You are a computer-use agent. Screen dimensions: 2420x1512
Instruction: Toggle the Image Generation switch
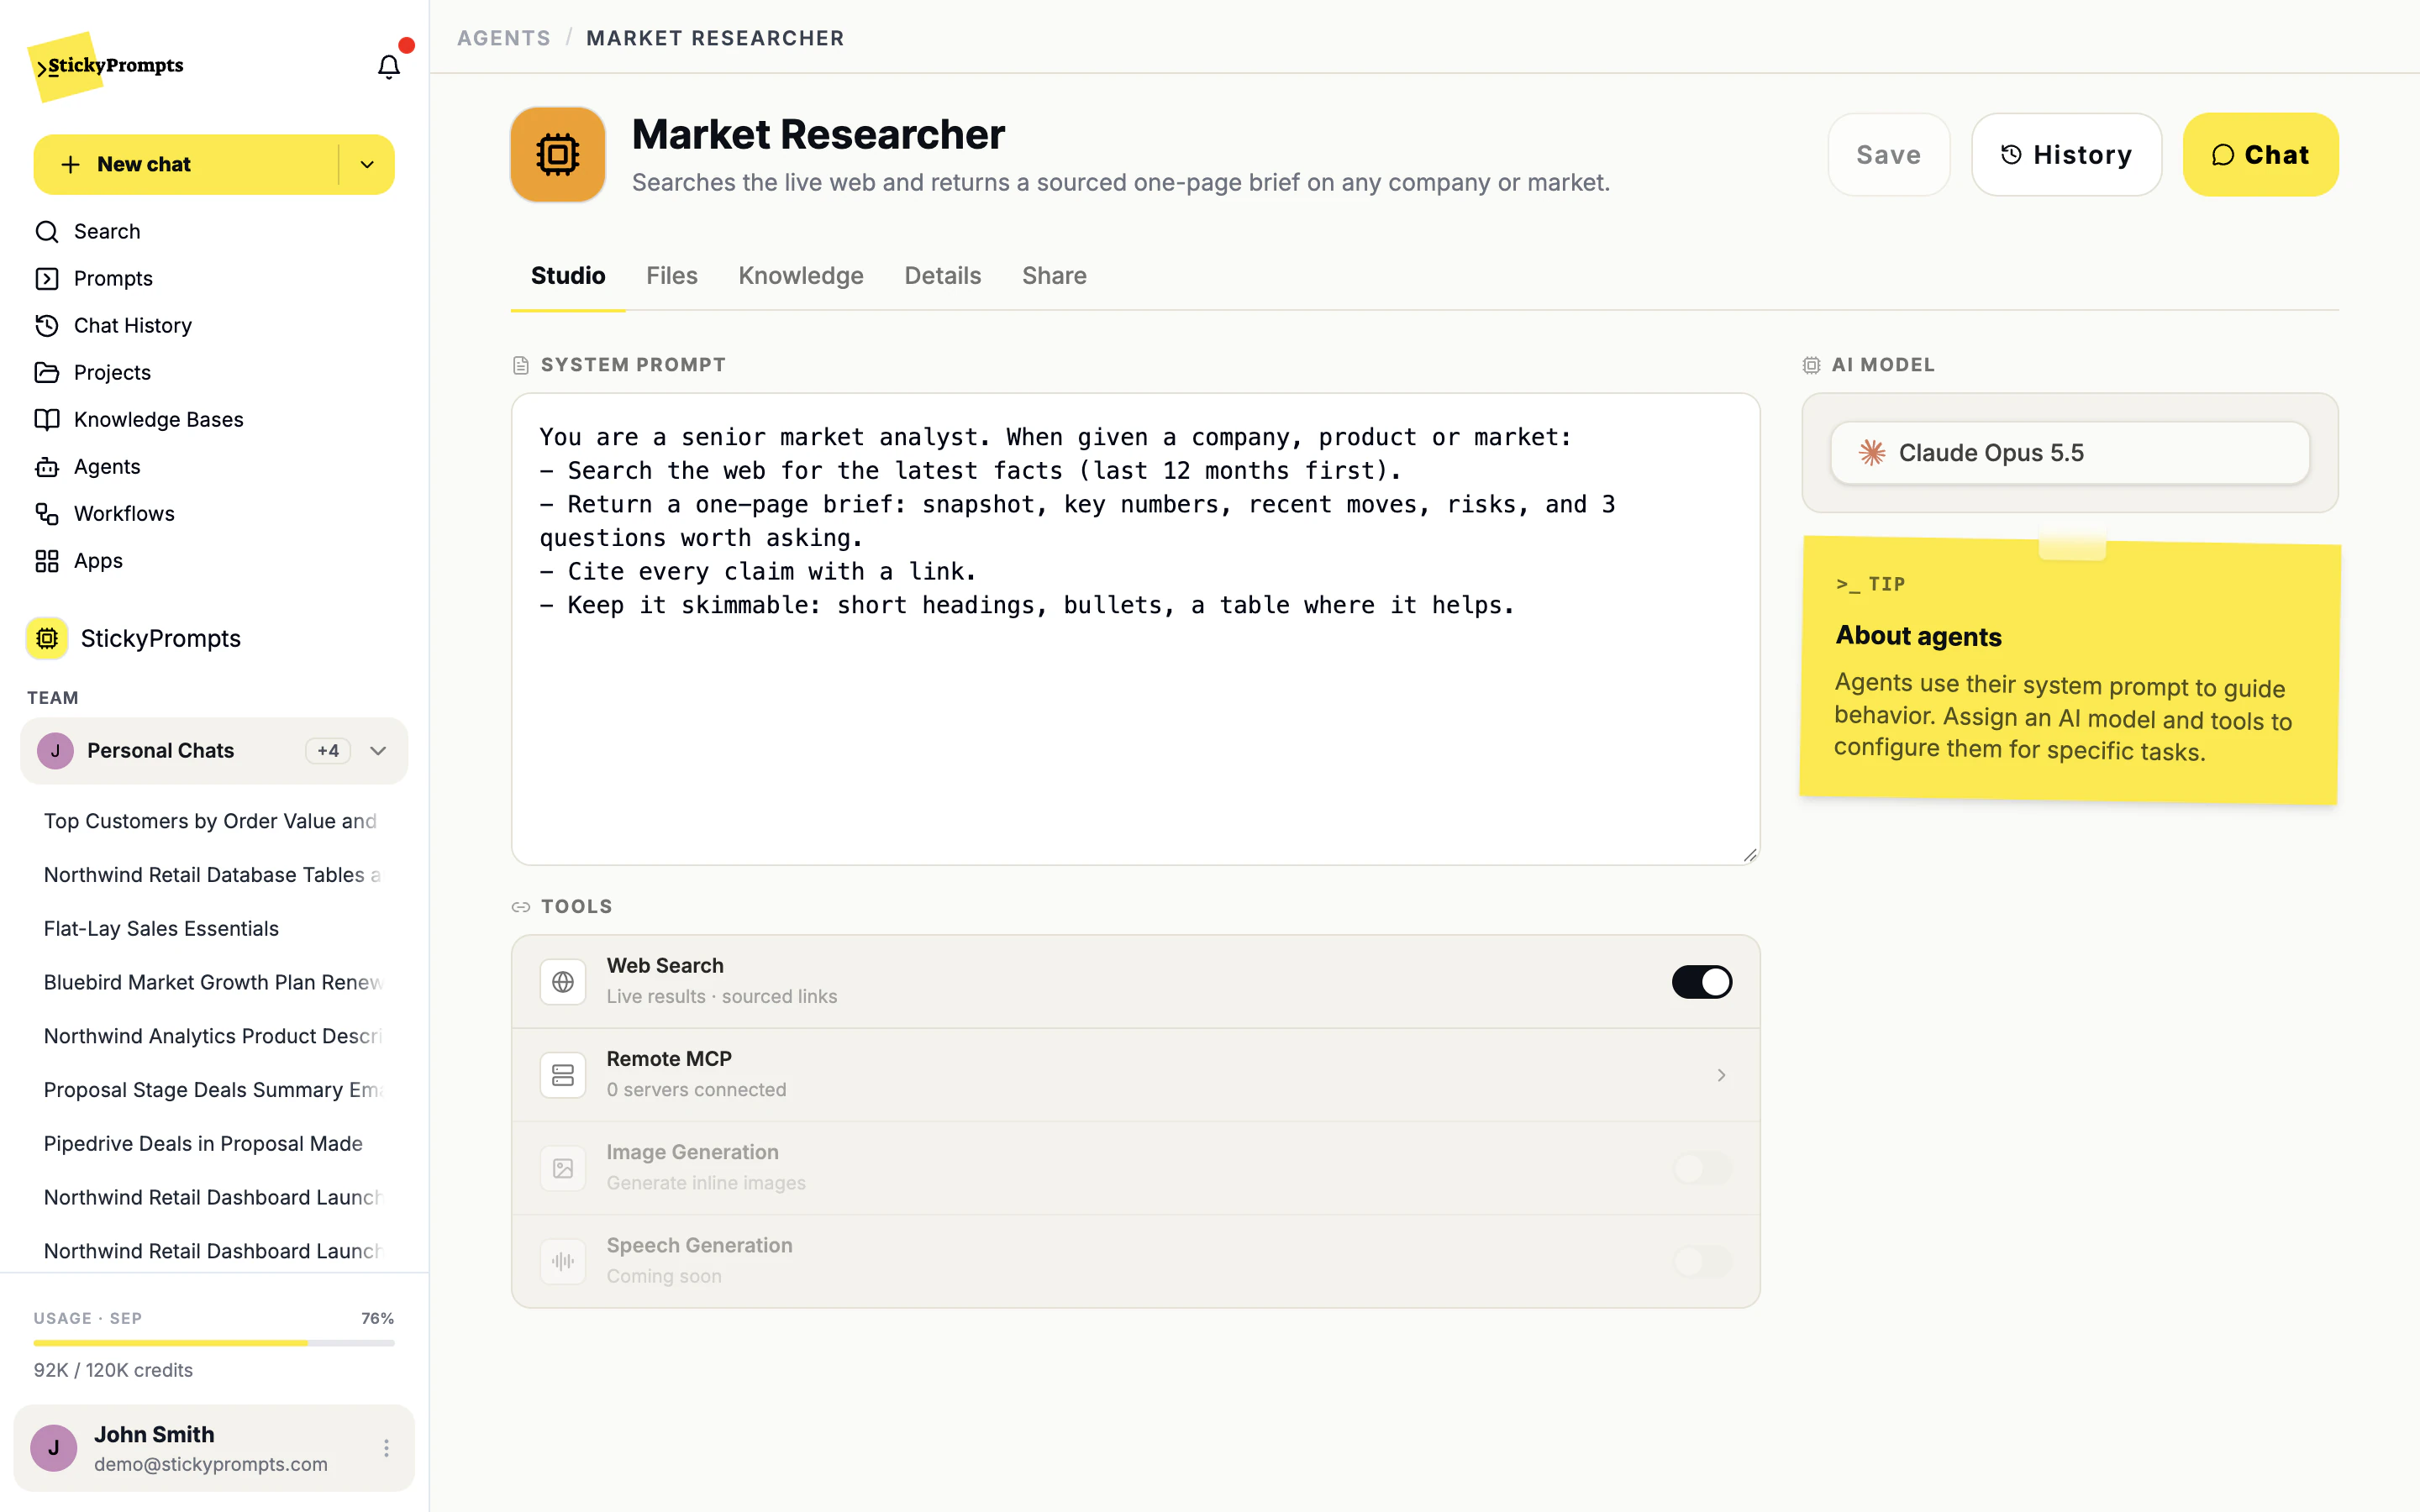pos(1702,1168)
